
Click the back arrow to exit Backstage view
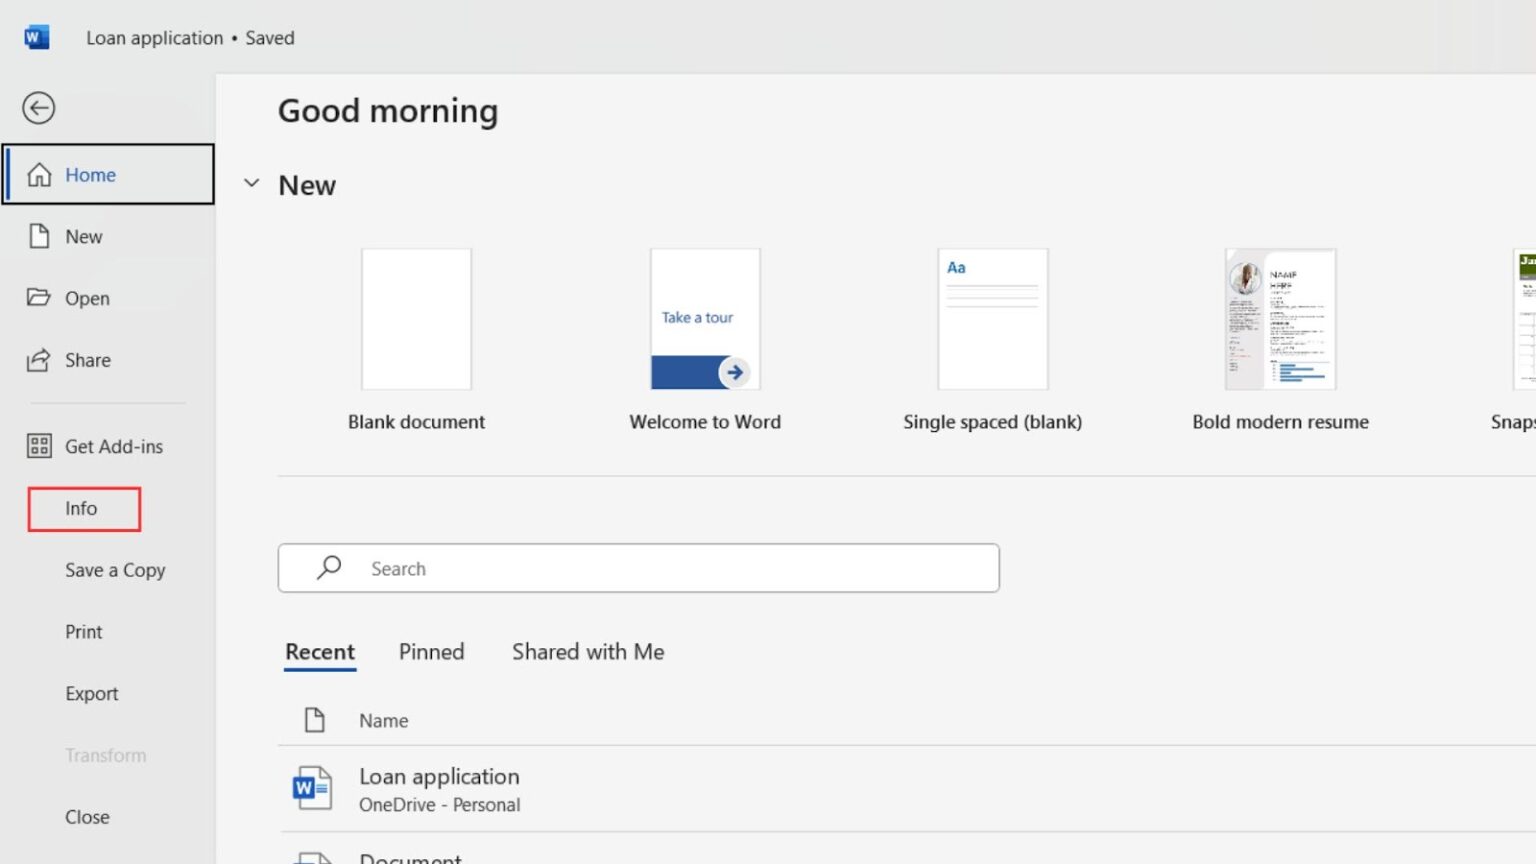tap(38, 108)
